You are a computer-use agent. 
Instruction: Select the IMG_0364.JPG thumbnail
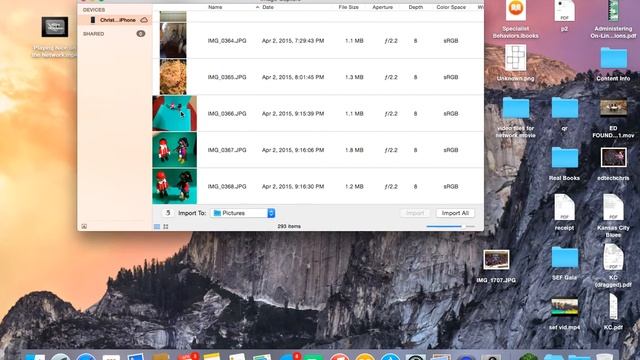pos(173,40)
